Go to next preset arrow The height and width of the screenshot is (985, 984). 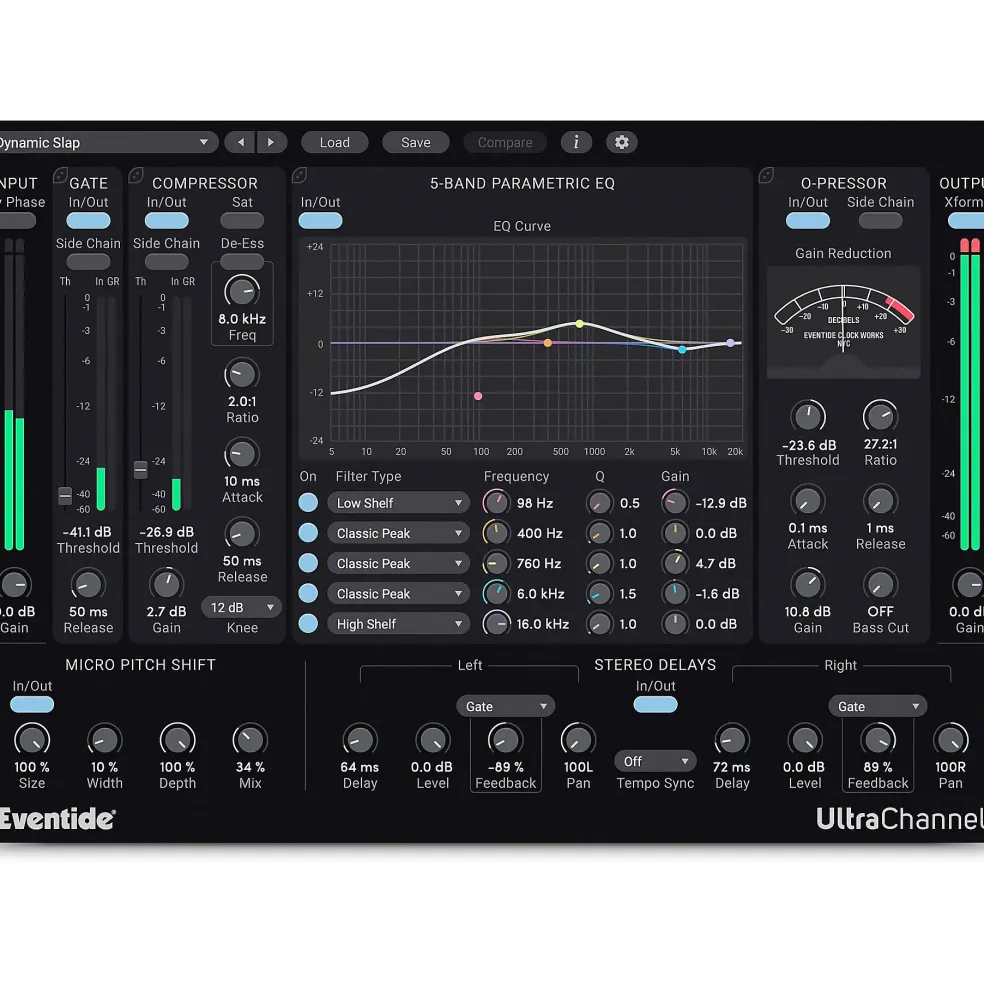(271, 143)
